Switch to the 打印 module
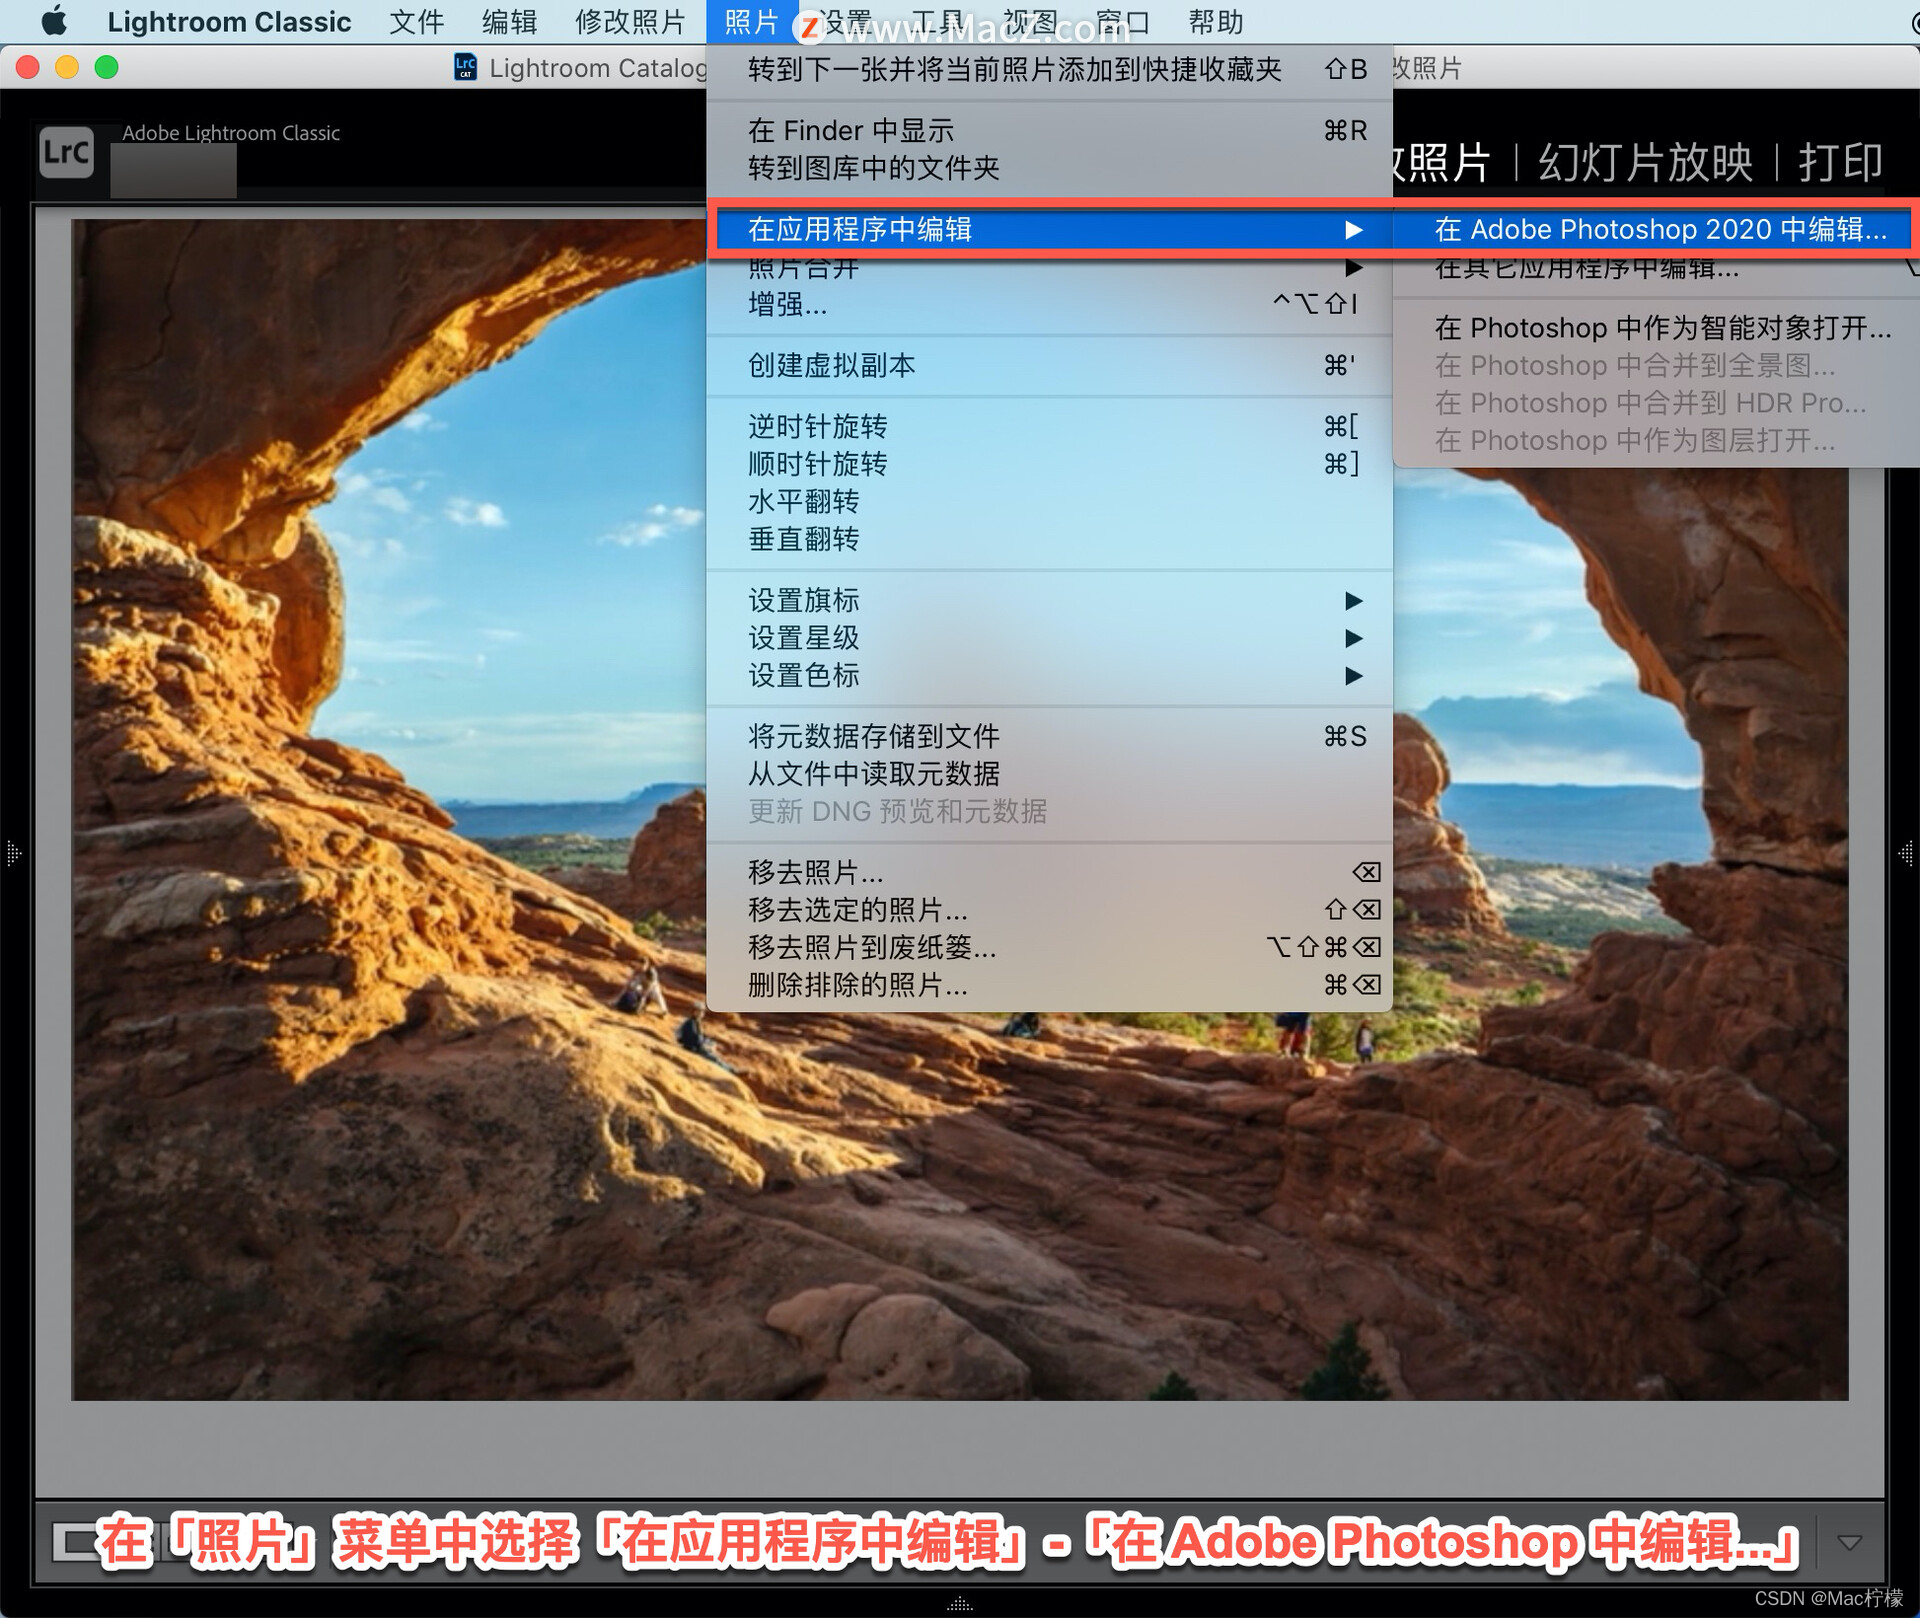 (x=1840, y=162)
